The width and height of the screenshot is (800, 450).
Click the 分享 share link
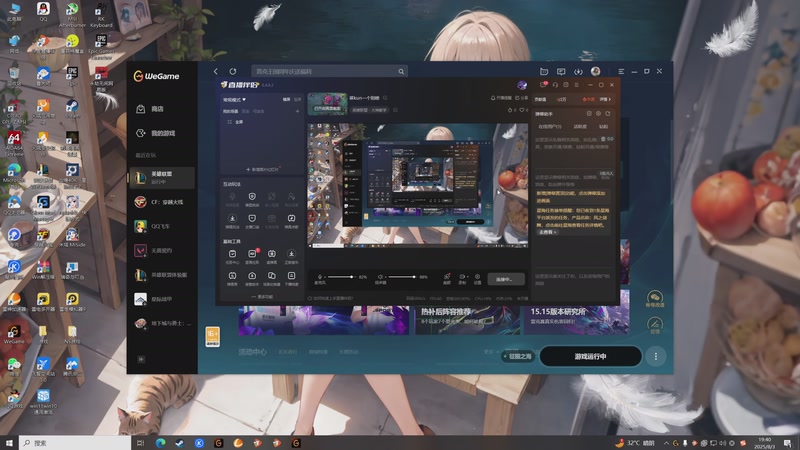[522, 98]
